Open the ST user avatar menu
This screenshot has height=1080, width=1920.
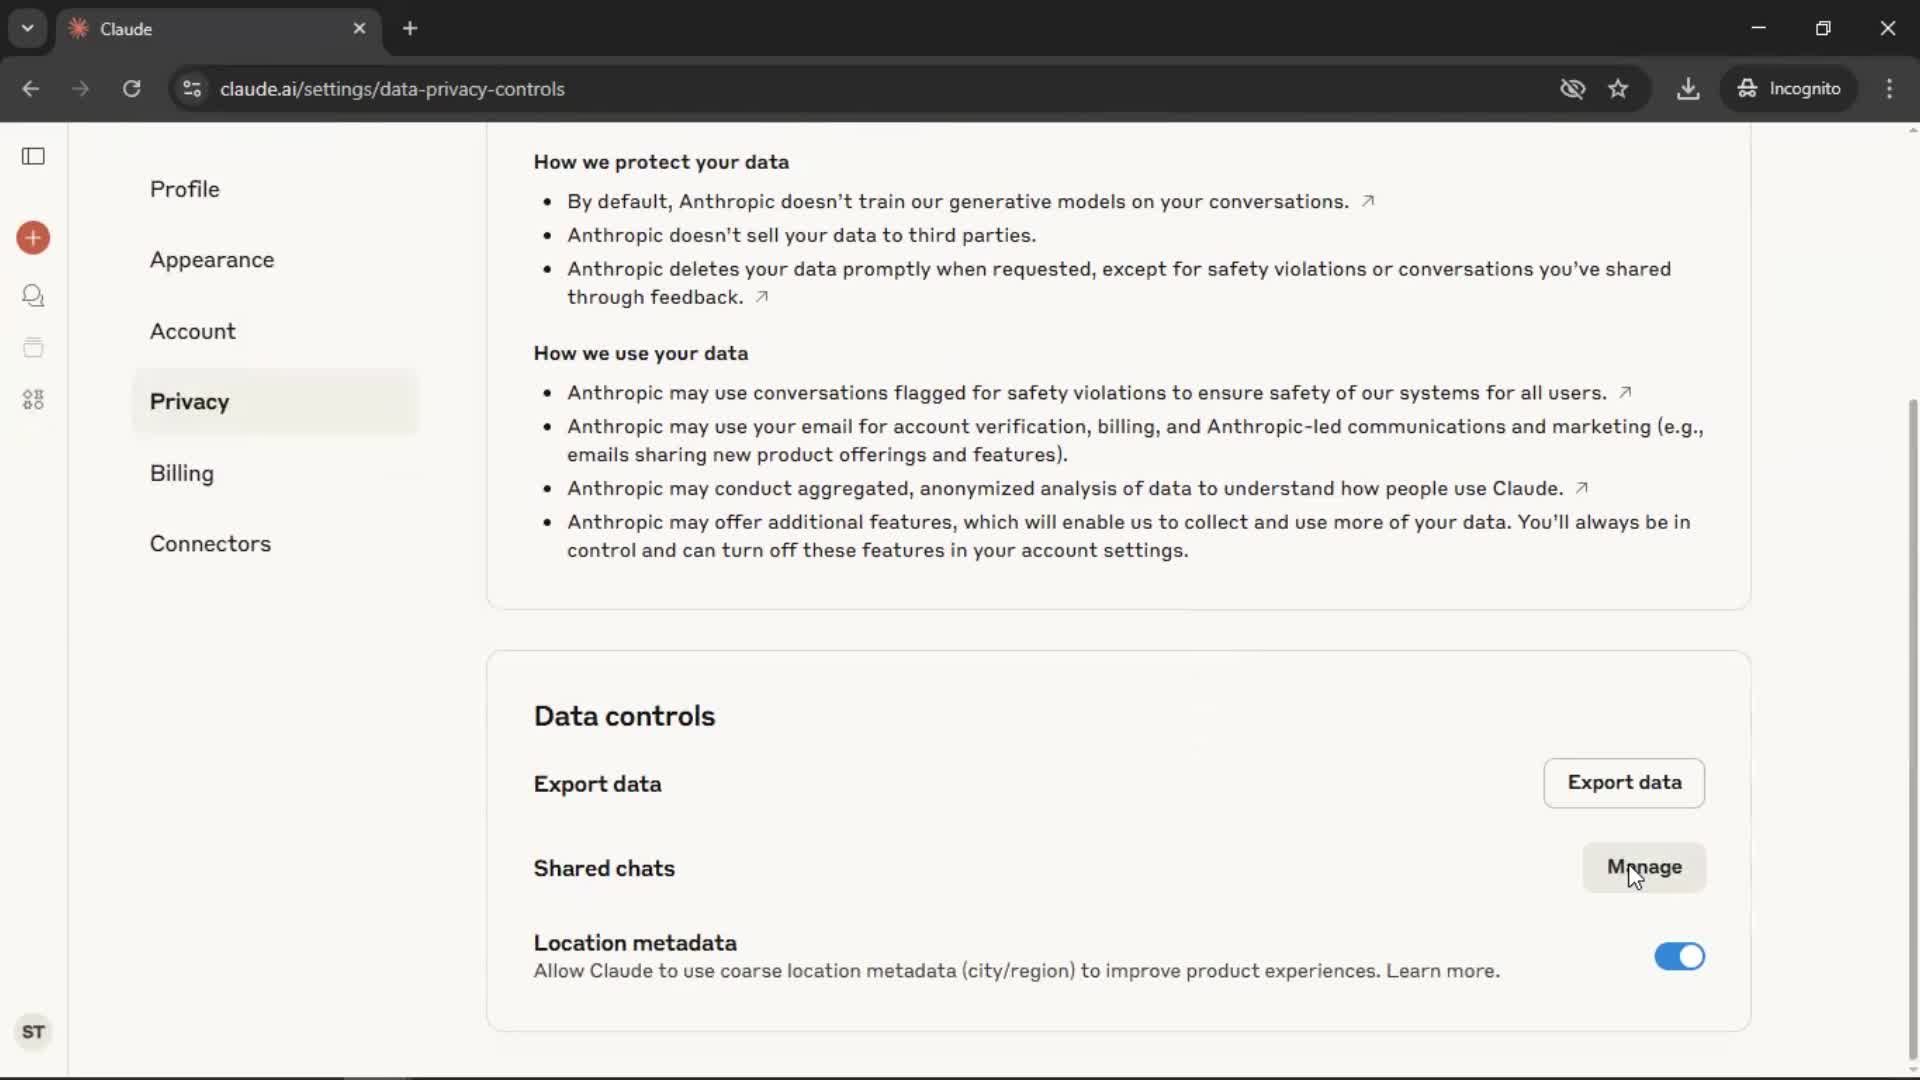(x=33, y=1032)
